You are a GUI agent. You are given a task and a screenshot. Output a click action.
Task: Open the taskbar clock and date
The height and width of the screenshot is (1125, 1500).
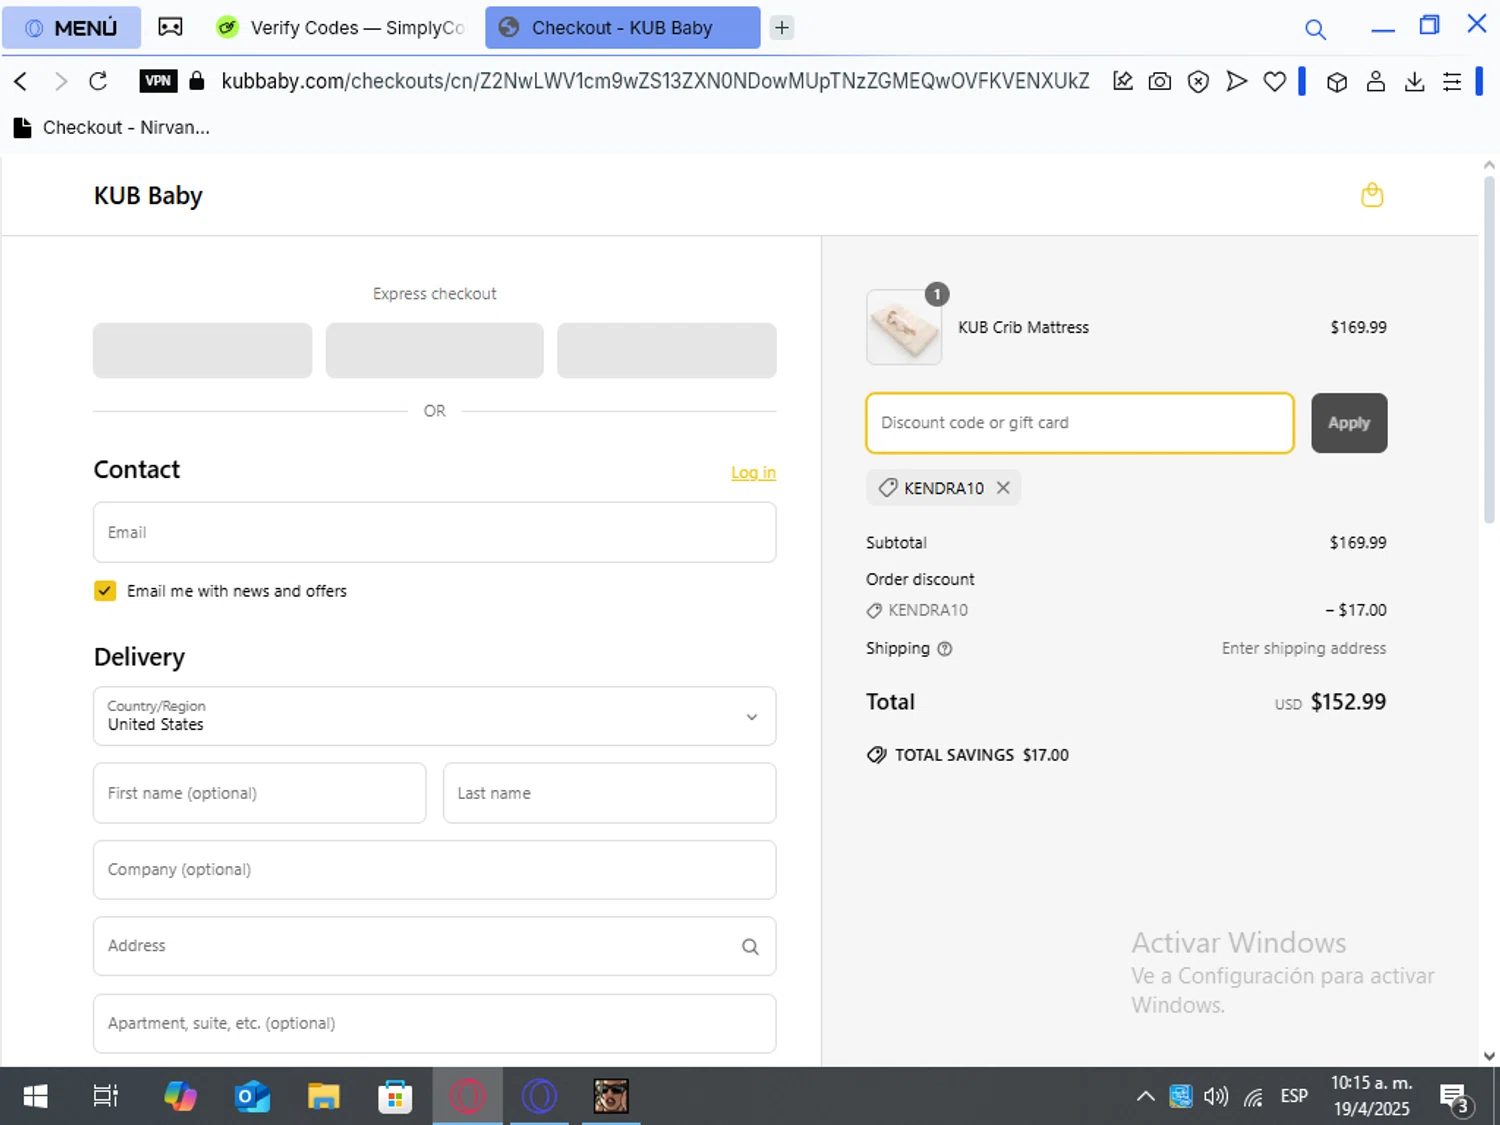[x=1371, y=1096]
